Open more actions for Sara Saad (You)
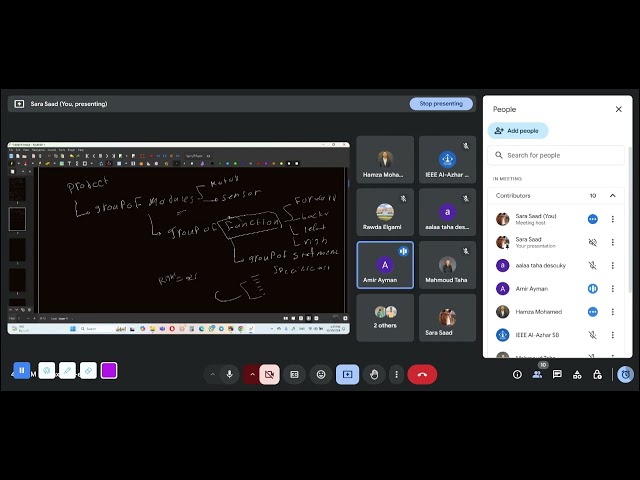The image size is (640, 480). [x=613, y=219]
